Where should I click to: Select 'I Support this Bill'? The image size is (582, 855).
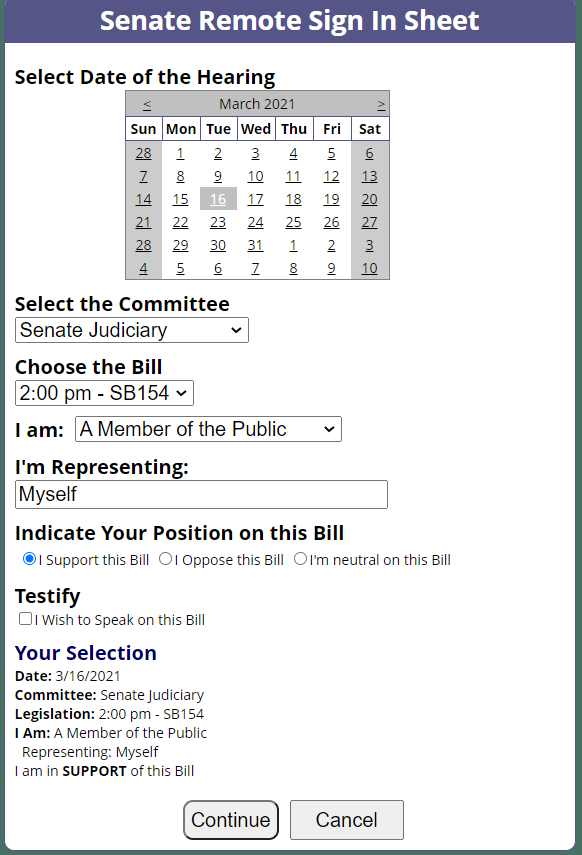pos(29,558)
